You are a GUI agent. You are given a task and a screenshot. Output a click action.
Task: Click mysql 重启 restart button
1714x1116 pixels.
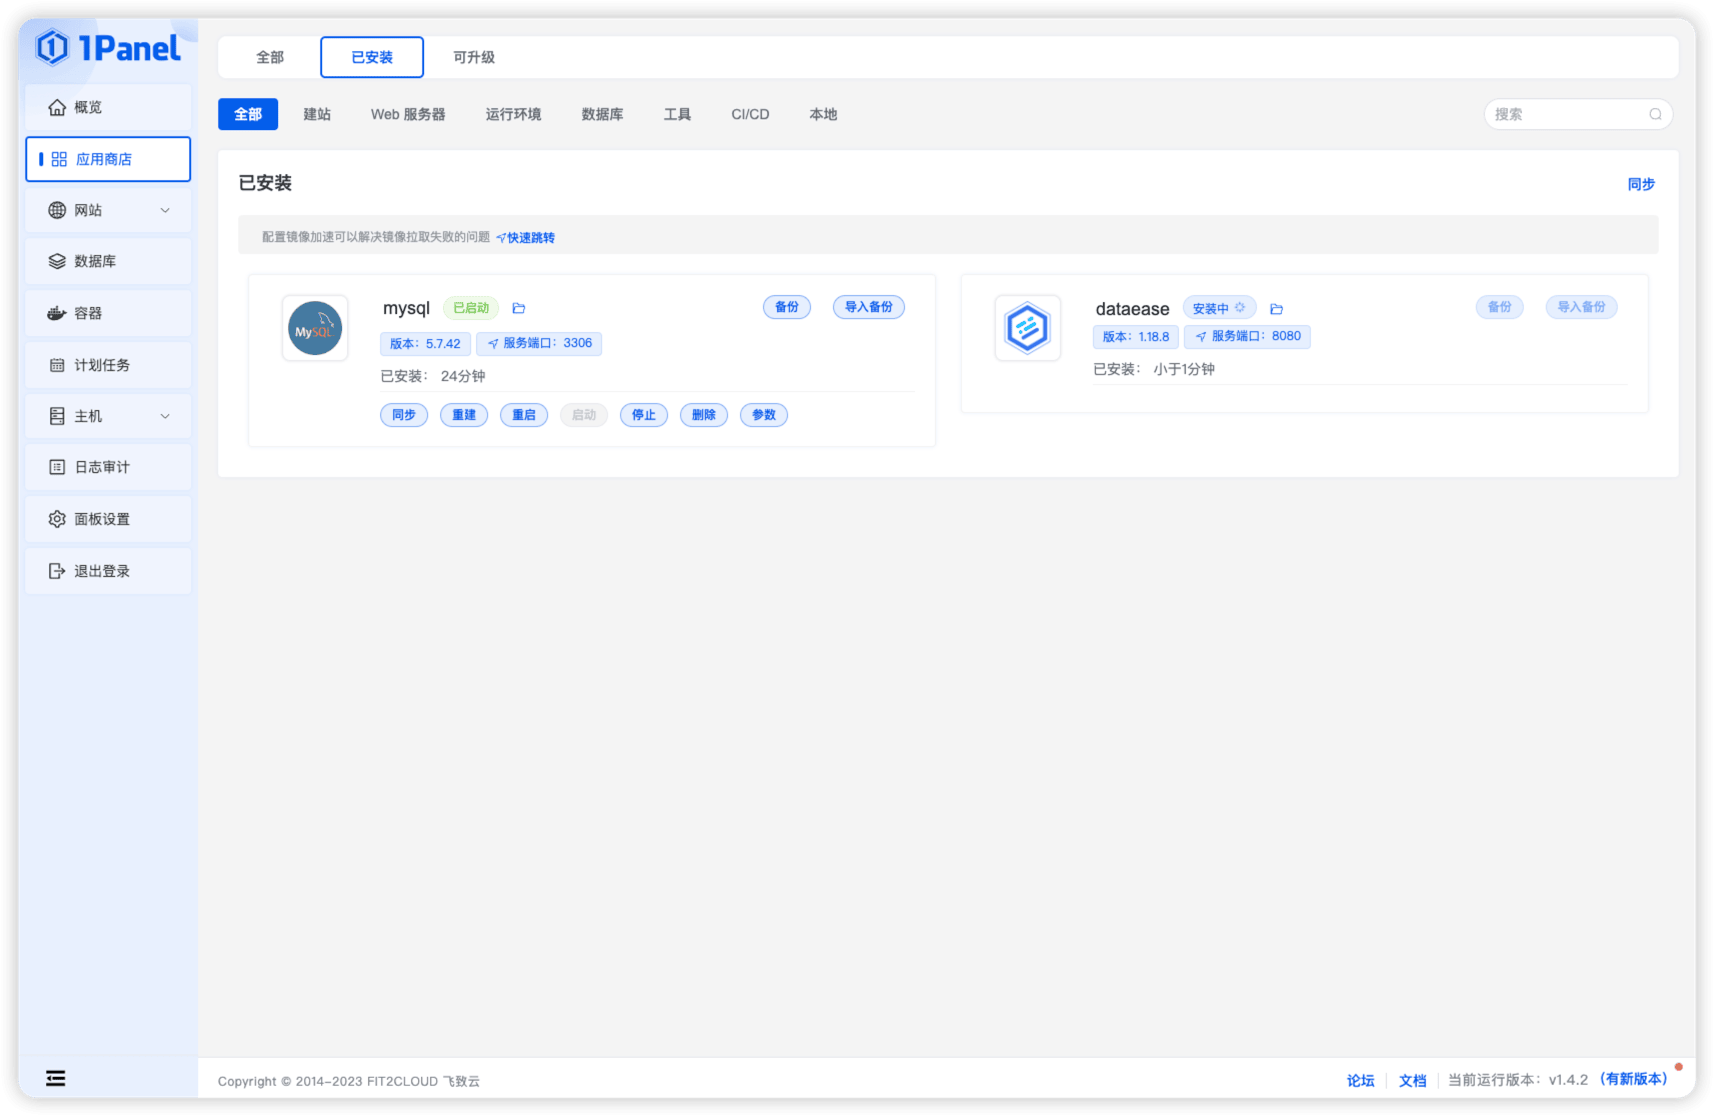click(x=524, y=415)
